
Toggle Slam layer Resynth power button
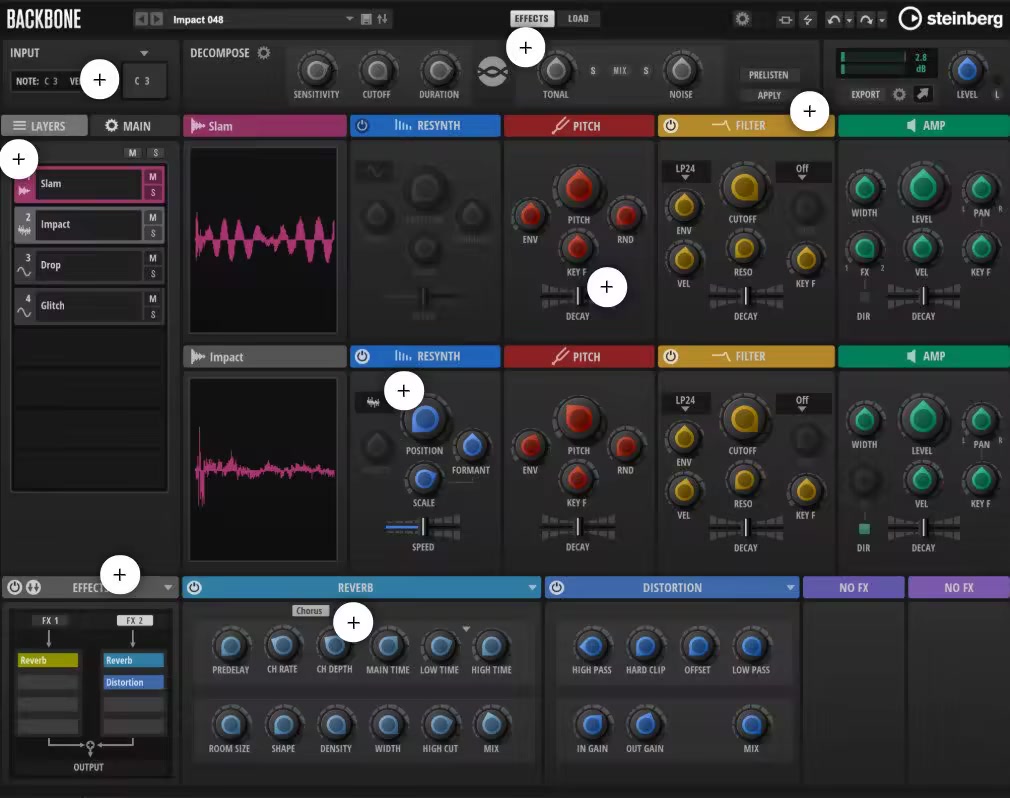click(362, 126)
